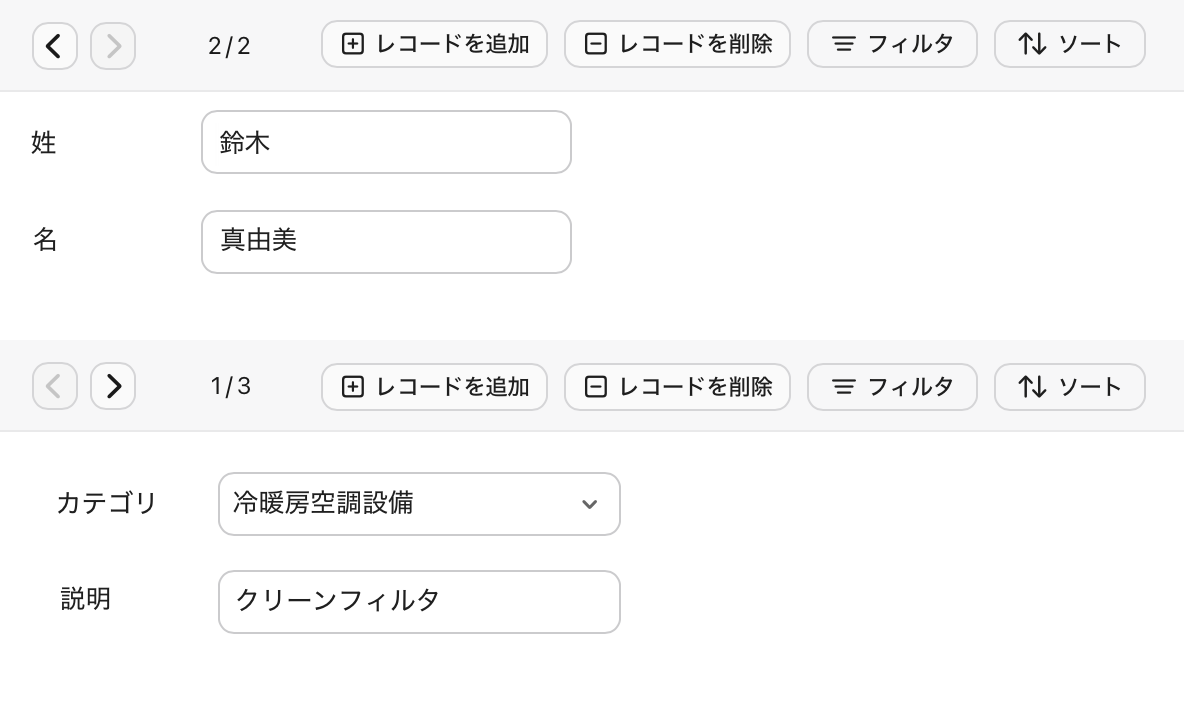This screenshot has width=1188, height=722.
Task: Click the disabled forward arrow on the top bar
Action: coord(113,46)
